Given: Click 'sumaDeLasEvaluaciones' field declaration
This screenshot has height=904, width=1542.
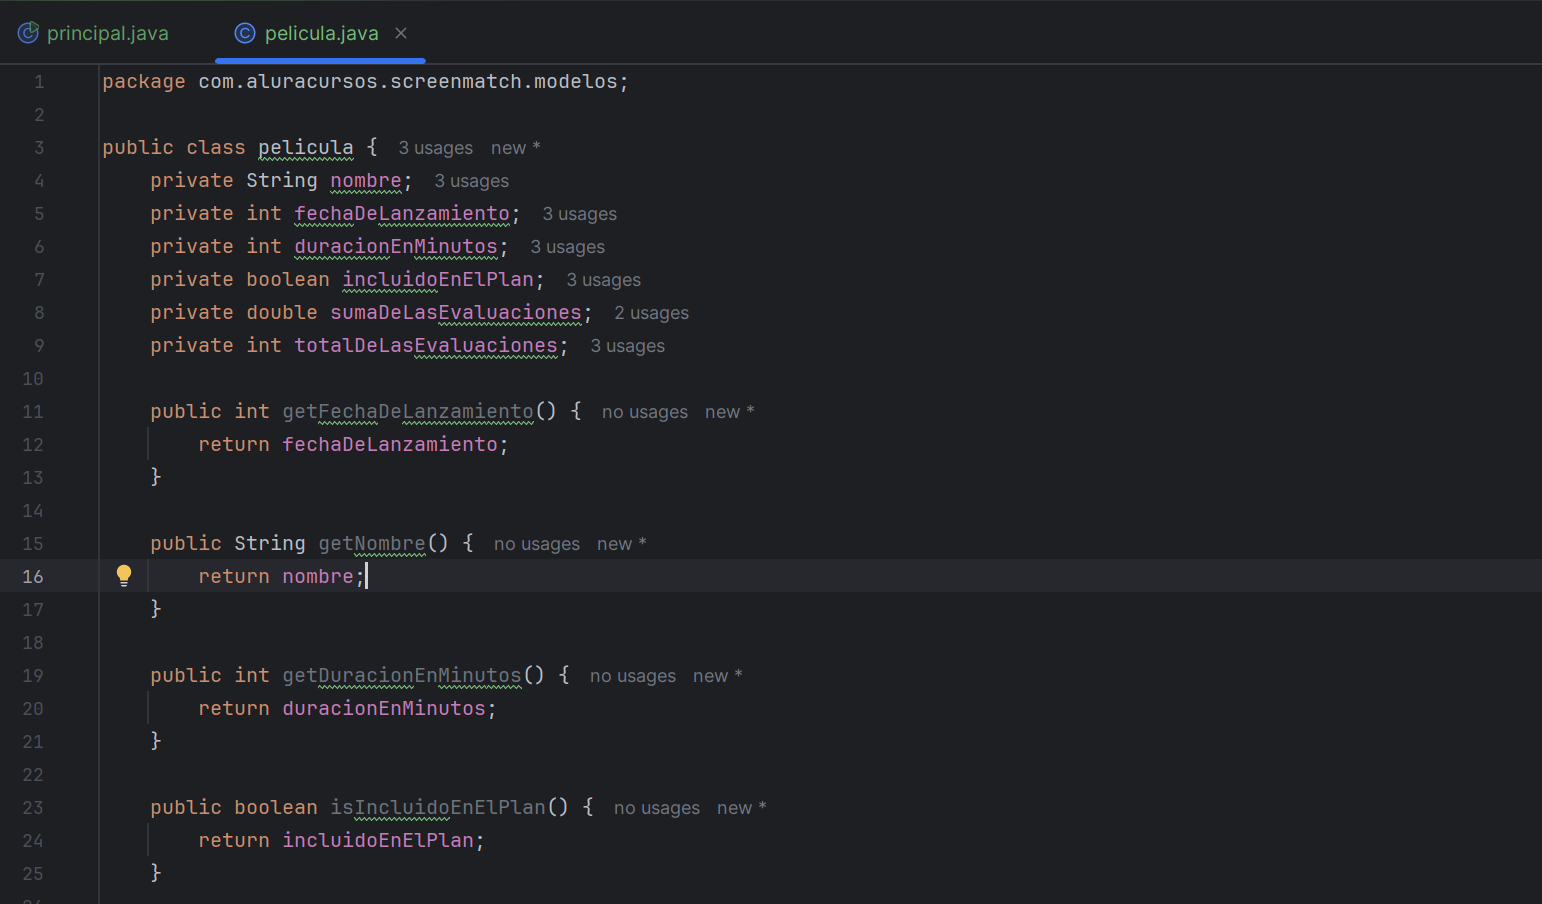Looking at the screenshot, I should coord(456,312).
